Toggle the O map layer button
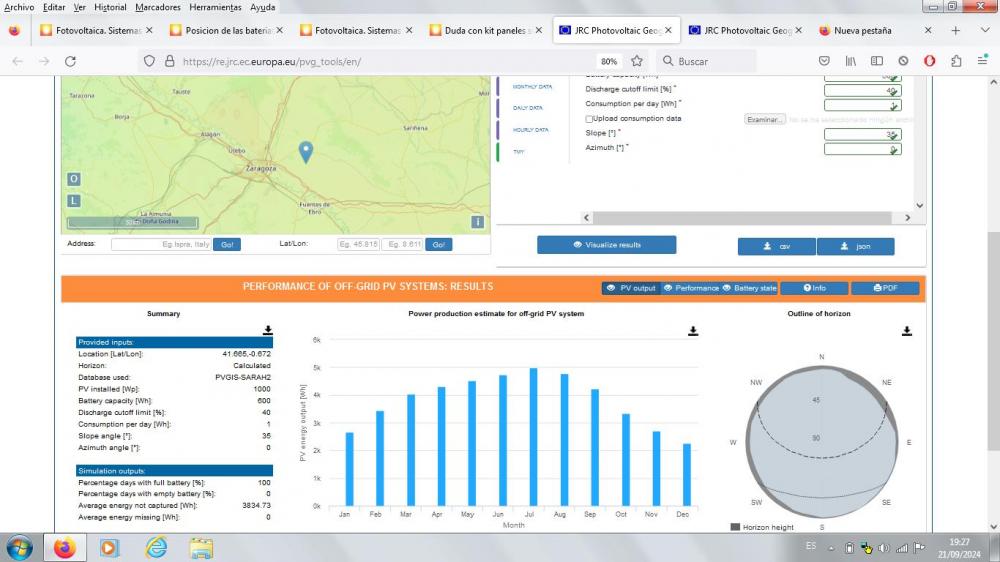Image resolution: width=1000 pixels, height=562 pixels. tap(74, 179)
